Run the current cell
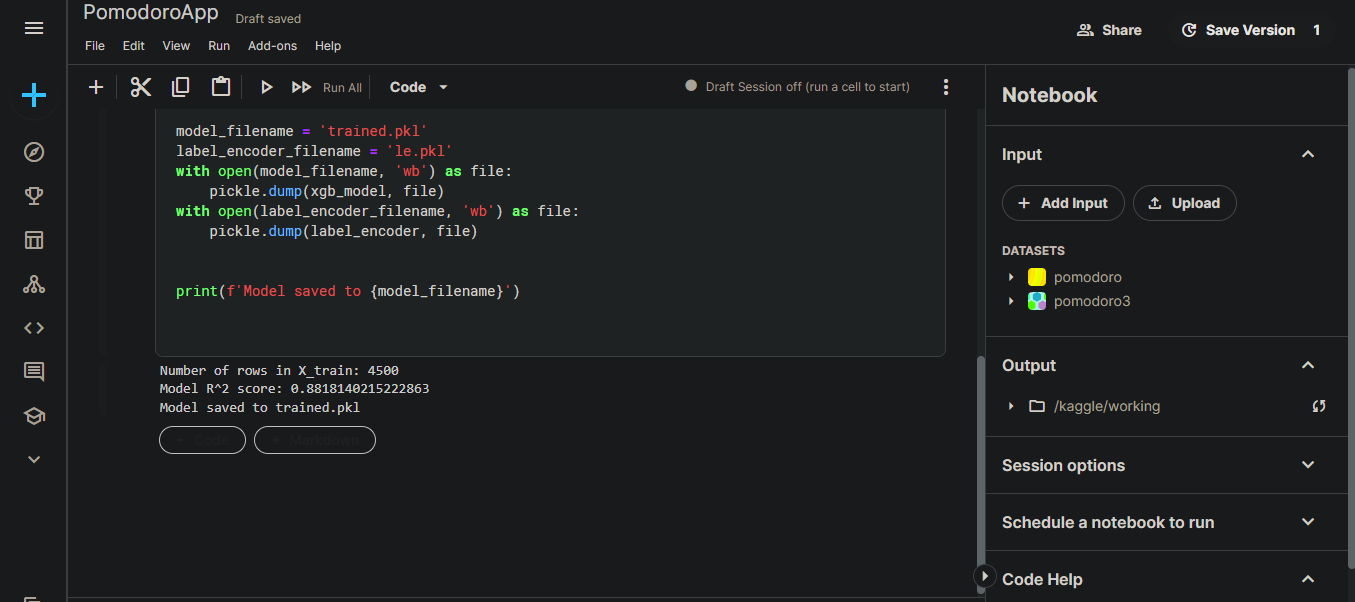This screenshot has height=602, width=1355. 266,87
